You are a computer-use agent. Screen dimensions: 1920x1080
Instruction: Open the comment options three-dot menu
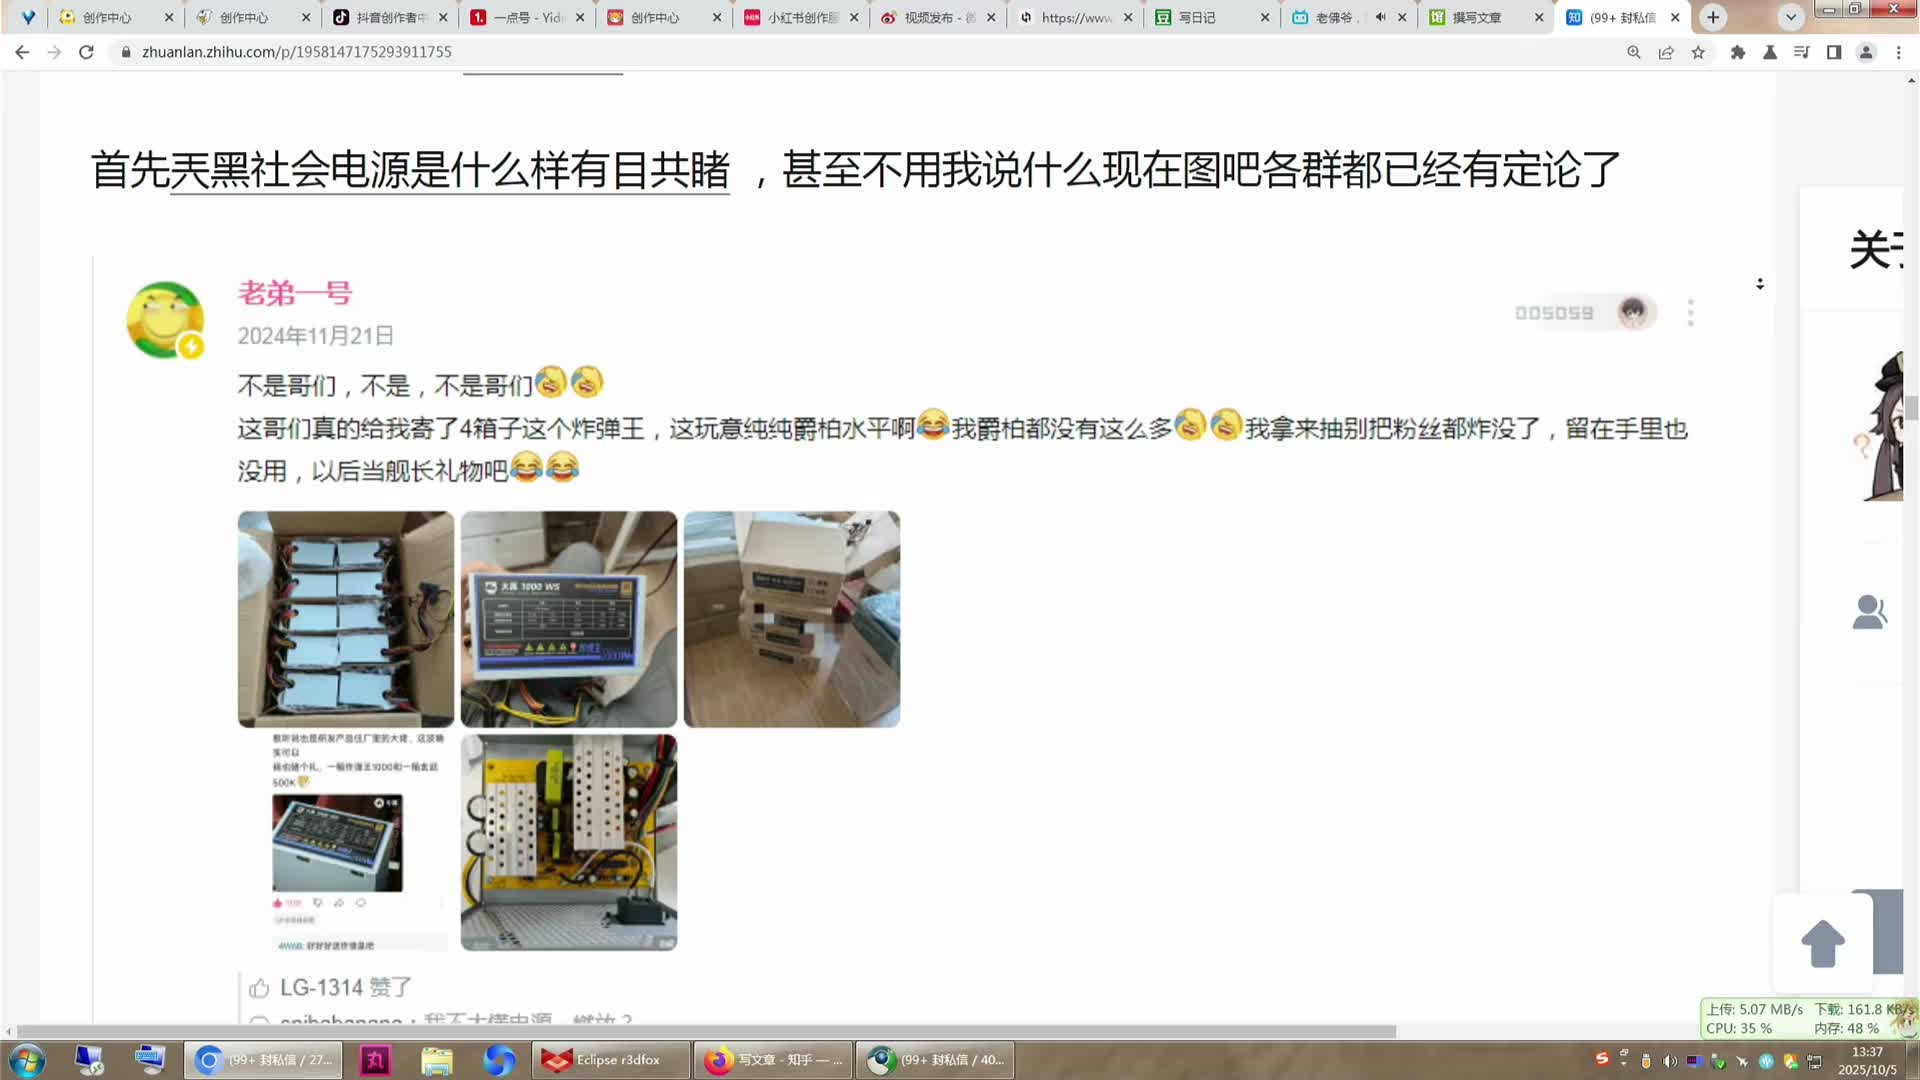(1690, 313)
